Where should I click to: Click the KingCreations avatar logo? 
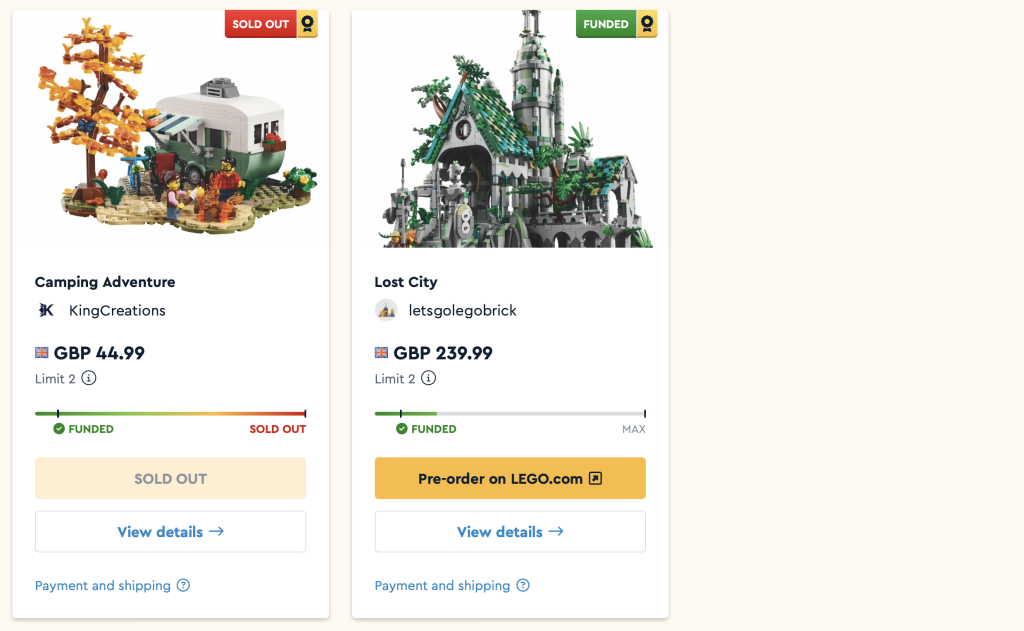tap(46, 310)
